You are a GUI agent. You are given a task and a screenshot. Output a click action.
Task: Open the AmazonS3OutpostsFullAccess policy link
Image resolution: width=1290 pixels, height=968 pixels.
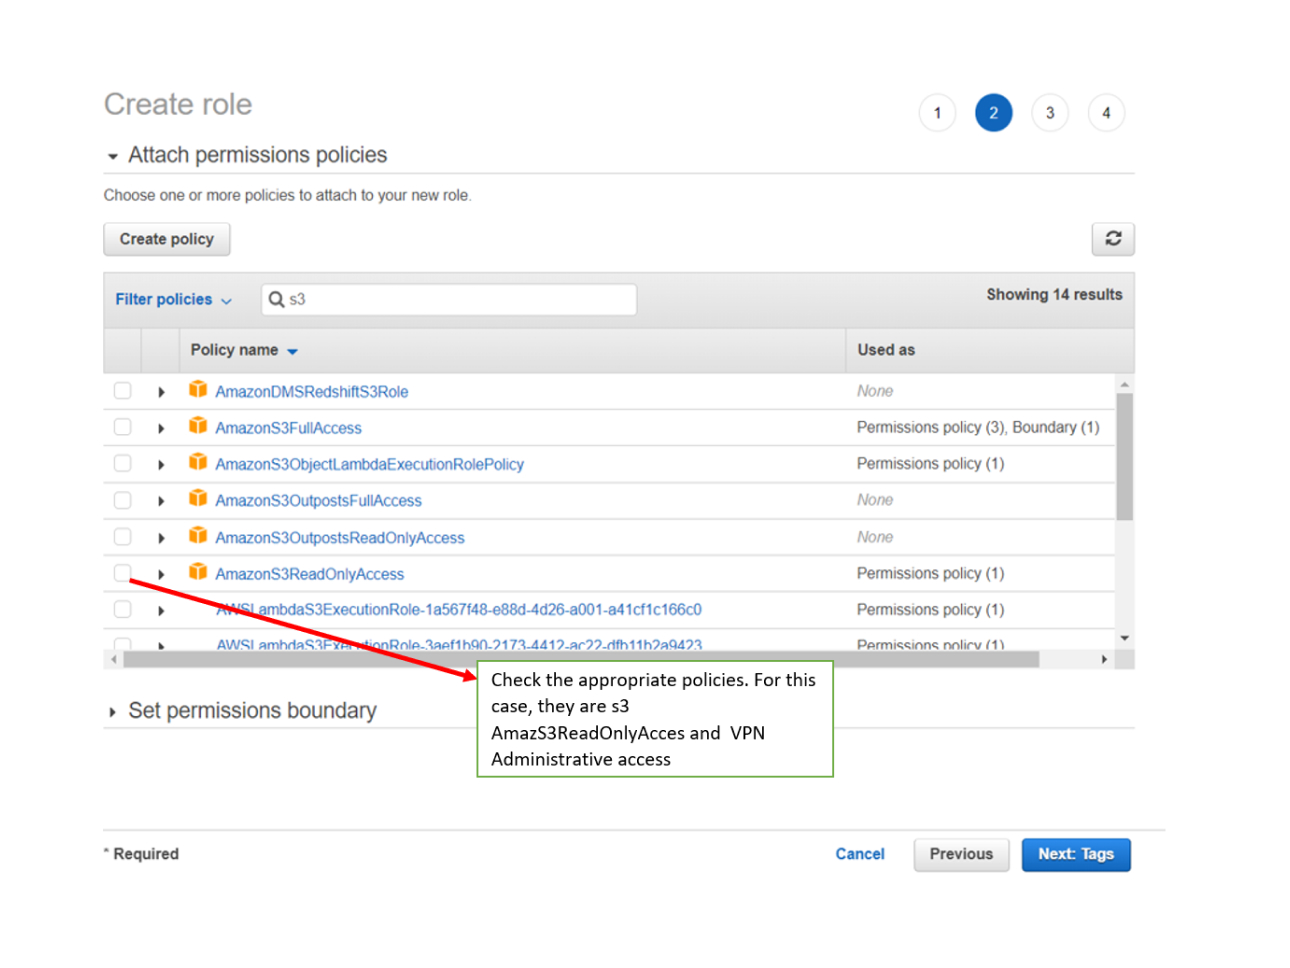coord(318,501)
